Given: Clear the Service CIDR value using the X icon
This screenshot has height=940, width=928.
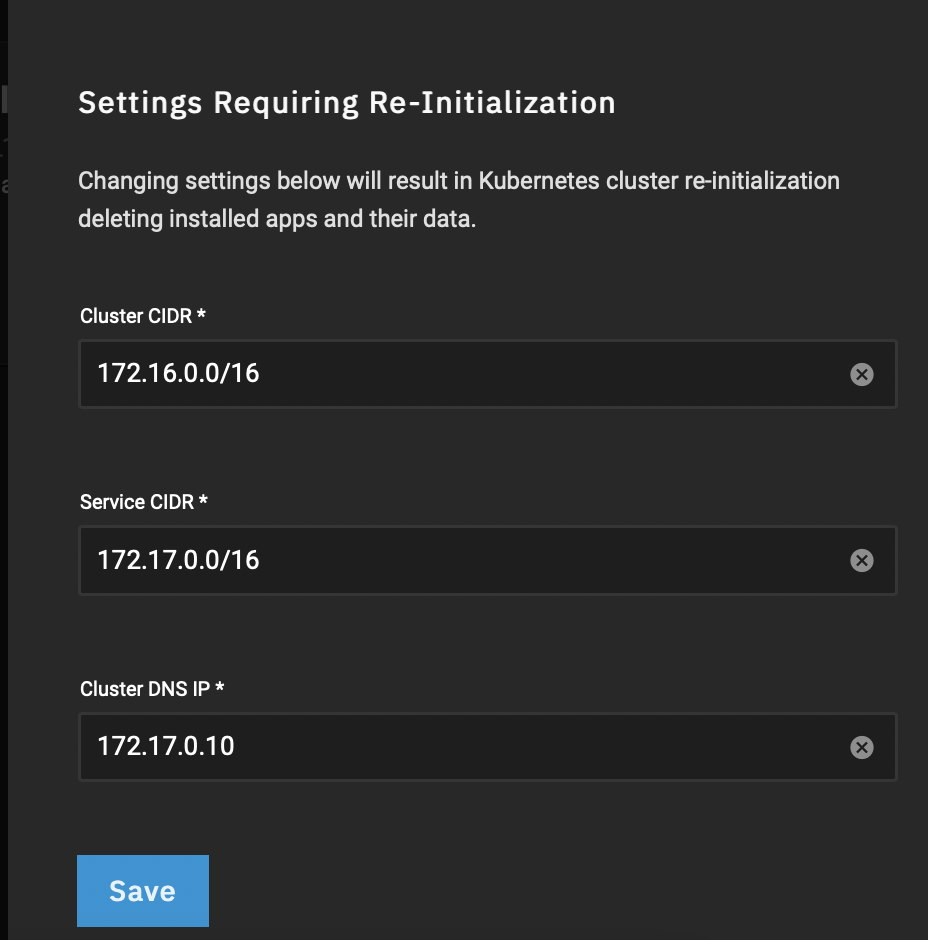Looking at the screenshot, I should (x=861, y=561).
